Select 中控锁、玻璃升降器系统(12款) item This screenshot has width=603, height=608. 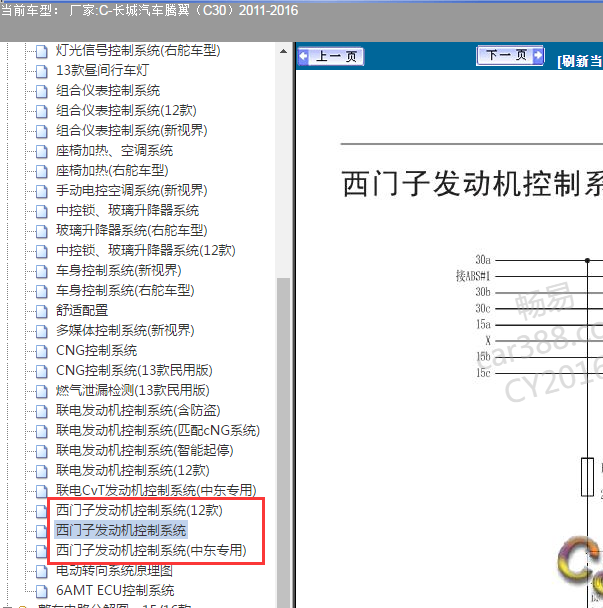click(146, 250)
